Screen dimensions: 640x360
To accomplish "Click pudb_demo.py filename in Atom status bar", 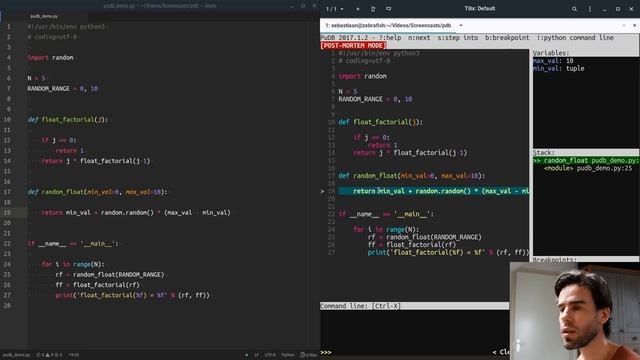I will pyautogui.click(x=17, y=355).
